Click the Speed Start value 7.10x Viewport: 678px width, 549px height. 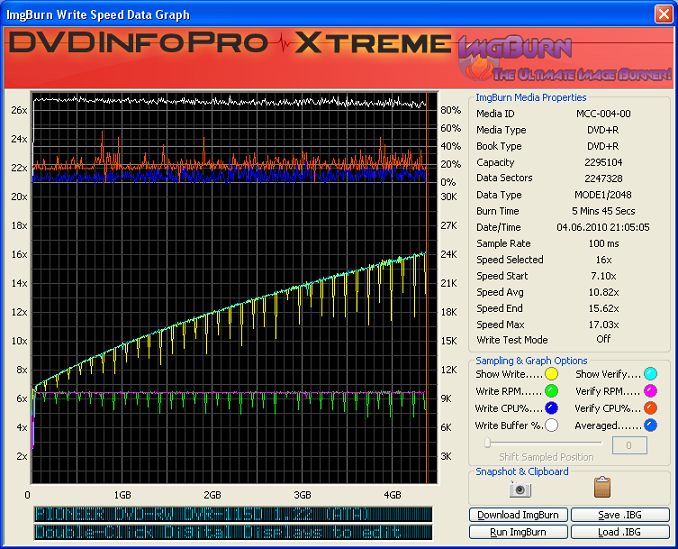point(604,276)
